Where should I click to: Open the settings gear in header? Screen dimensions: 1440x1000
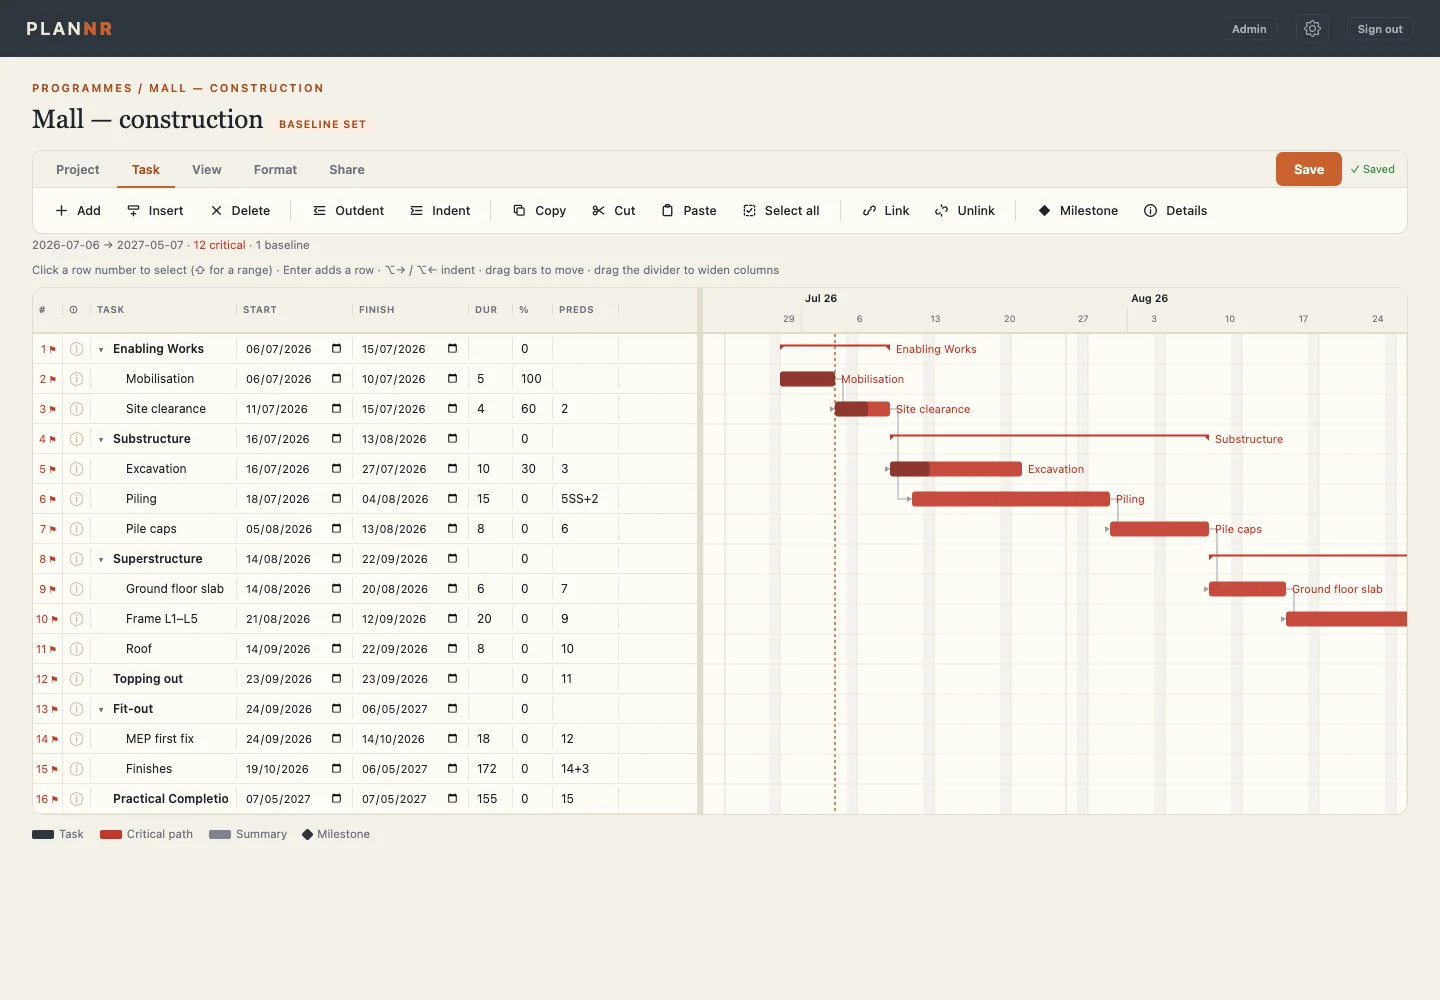1312,29
